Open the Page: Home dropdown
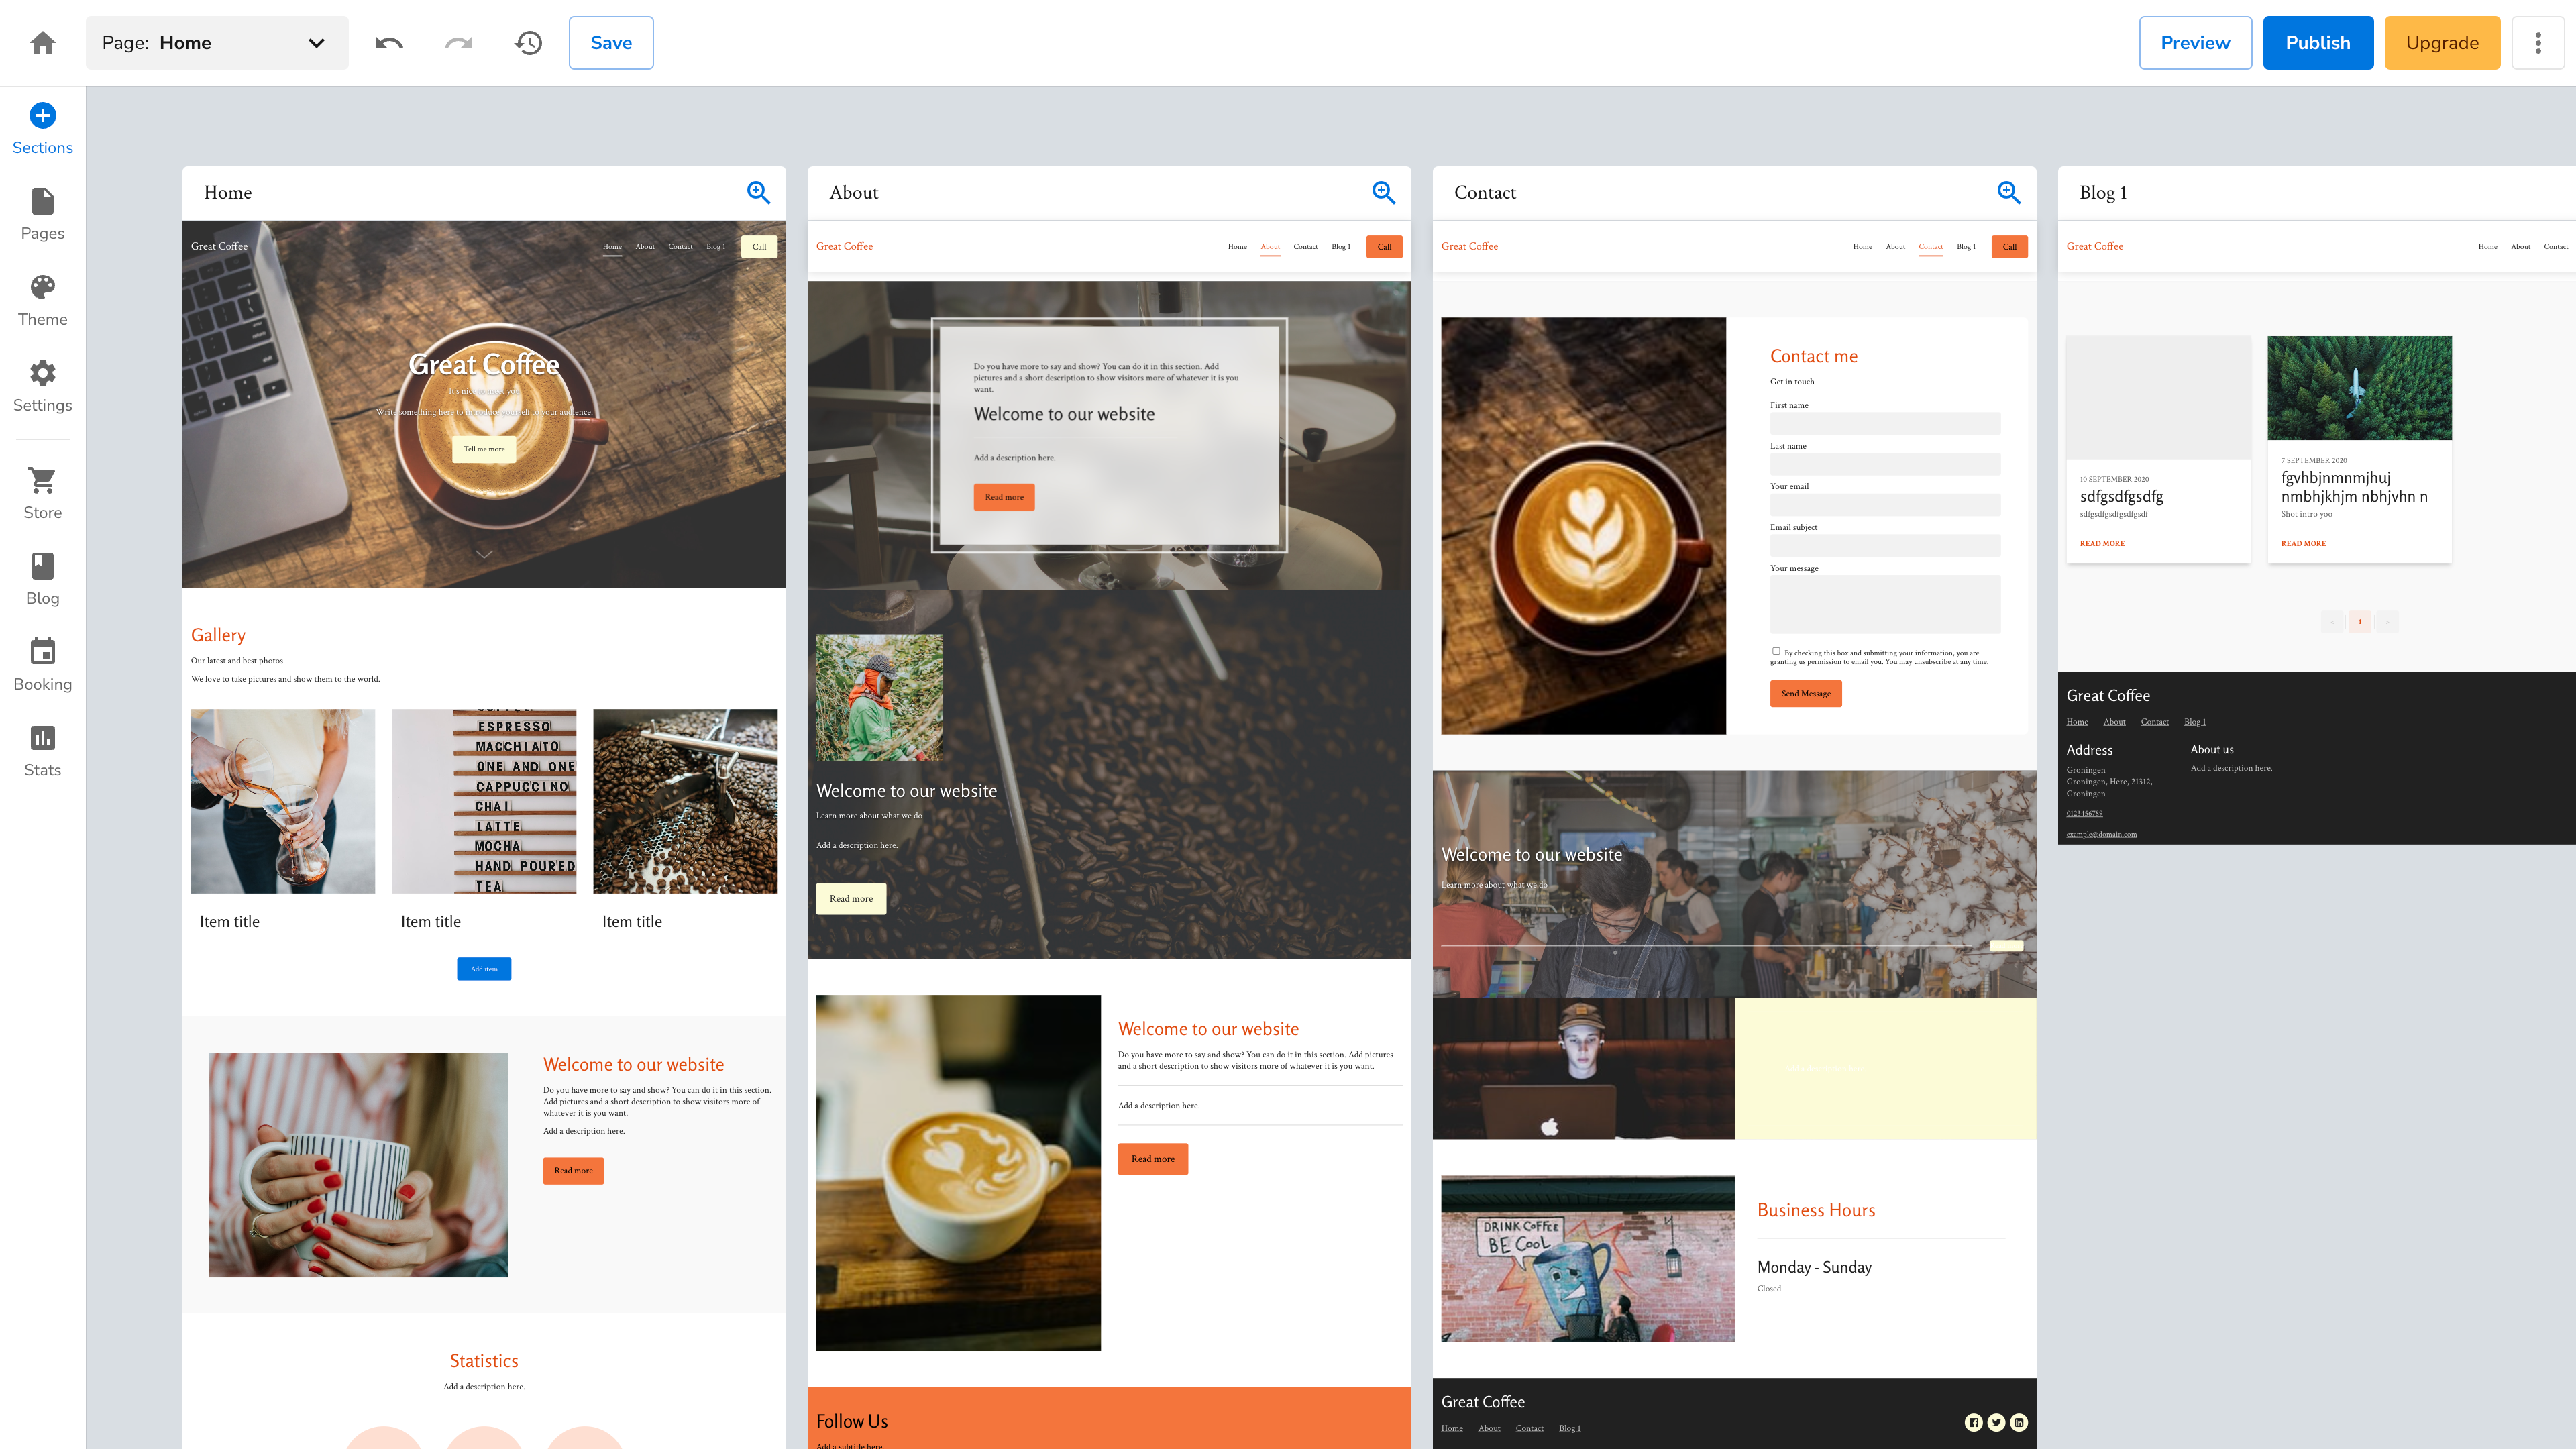 [x=217, y=42]
